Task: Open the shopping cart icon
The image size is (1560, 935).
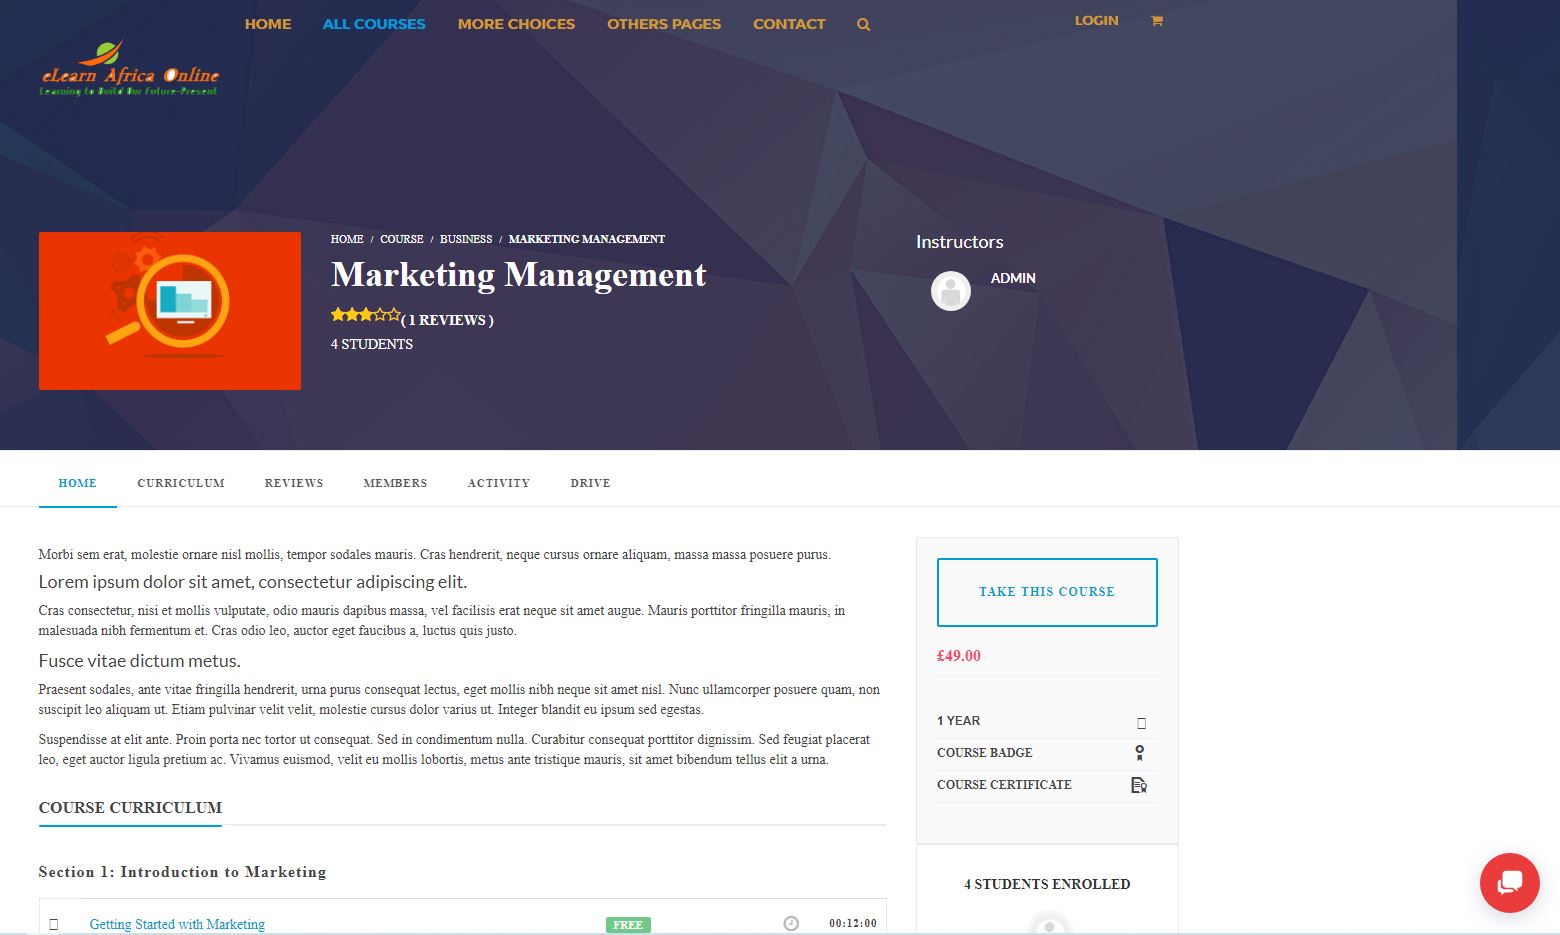Action: tap(1156, 21)
